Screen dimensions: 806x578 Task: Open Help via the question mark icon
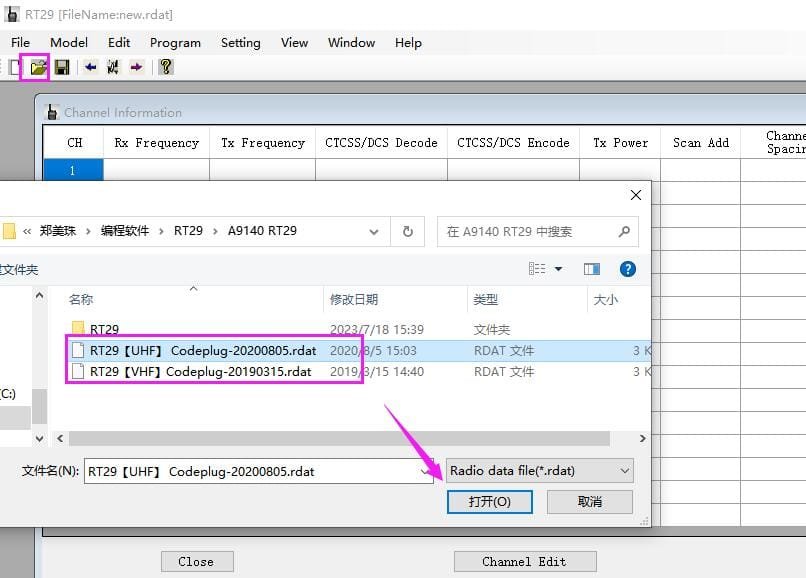point(166,67)
